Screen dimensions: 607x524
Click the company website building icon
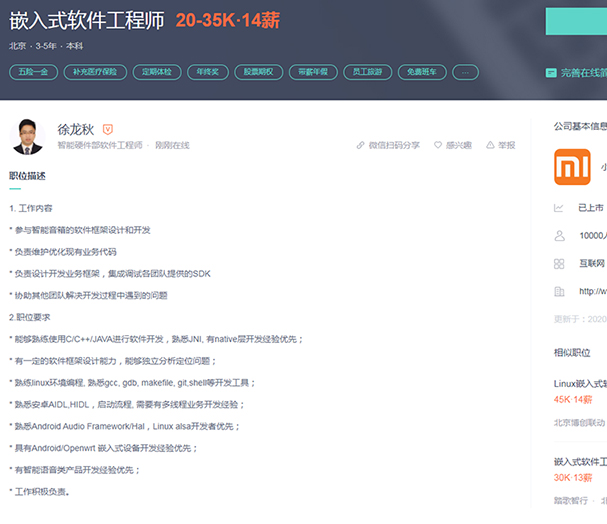(x=559, y=291)
